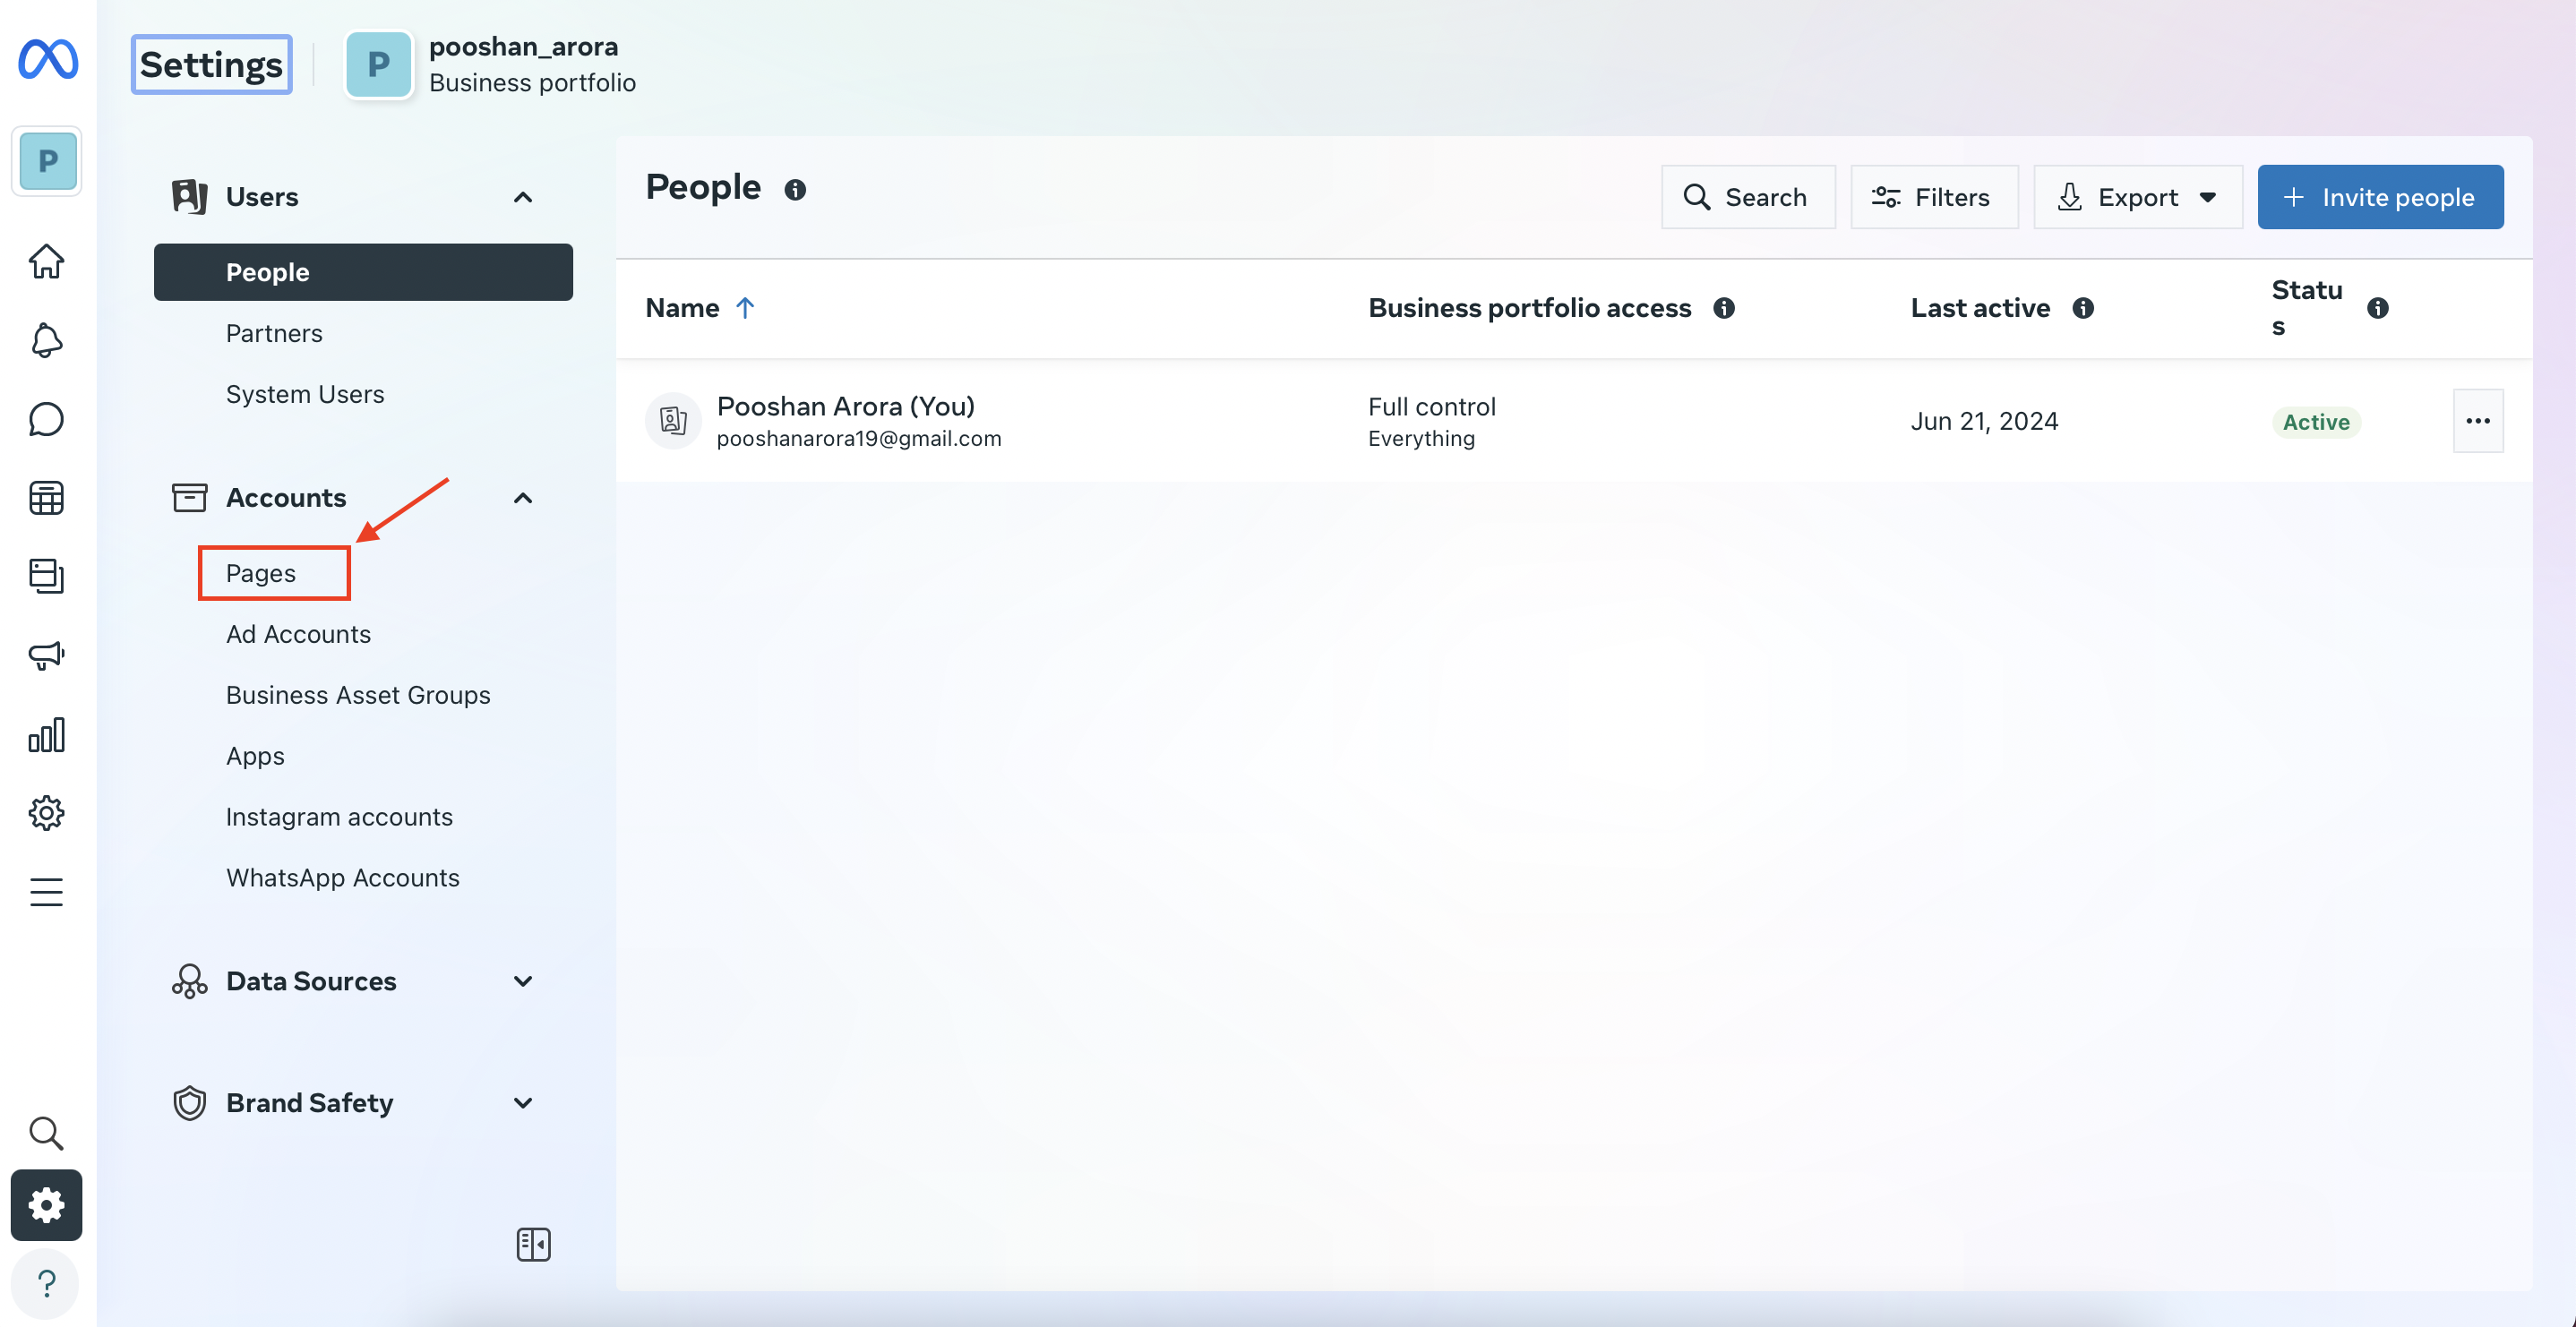Open Ads megaphone icon
2576x1327 pixels.
46,655
